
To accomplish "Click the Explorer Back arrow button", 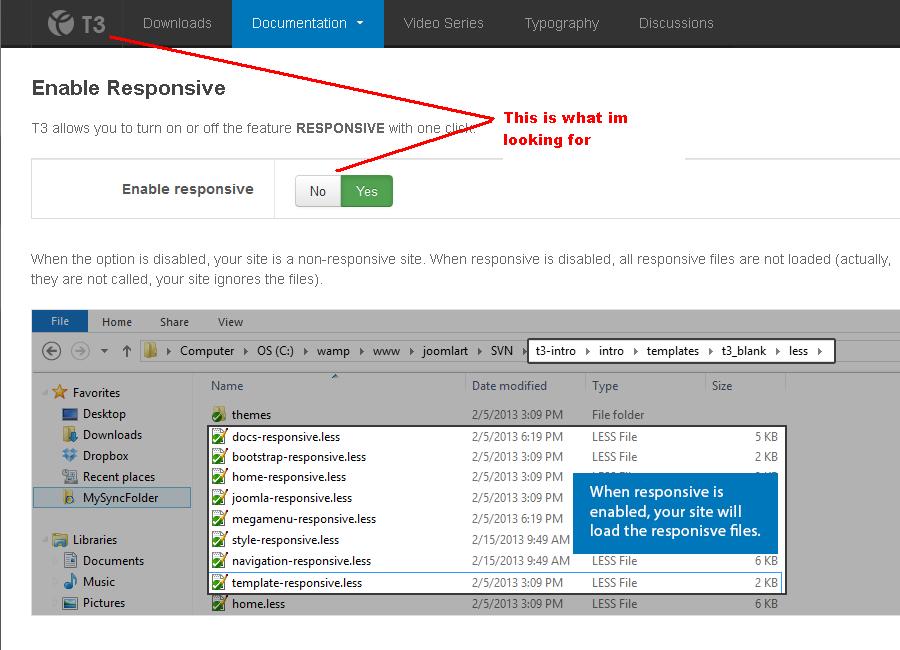I will 52,351.
